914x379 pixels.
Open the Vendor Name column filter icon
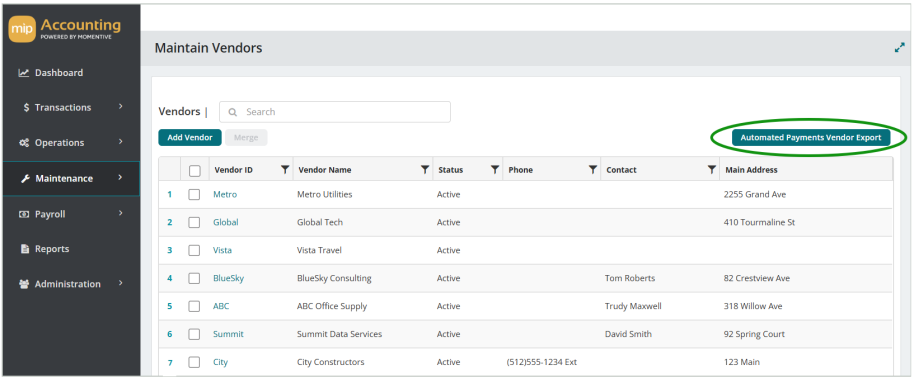[425, 170]
